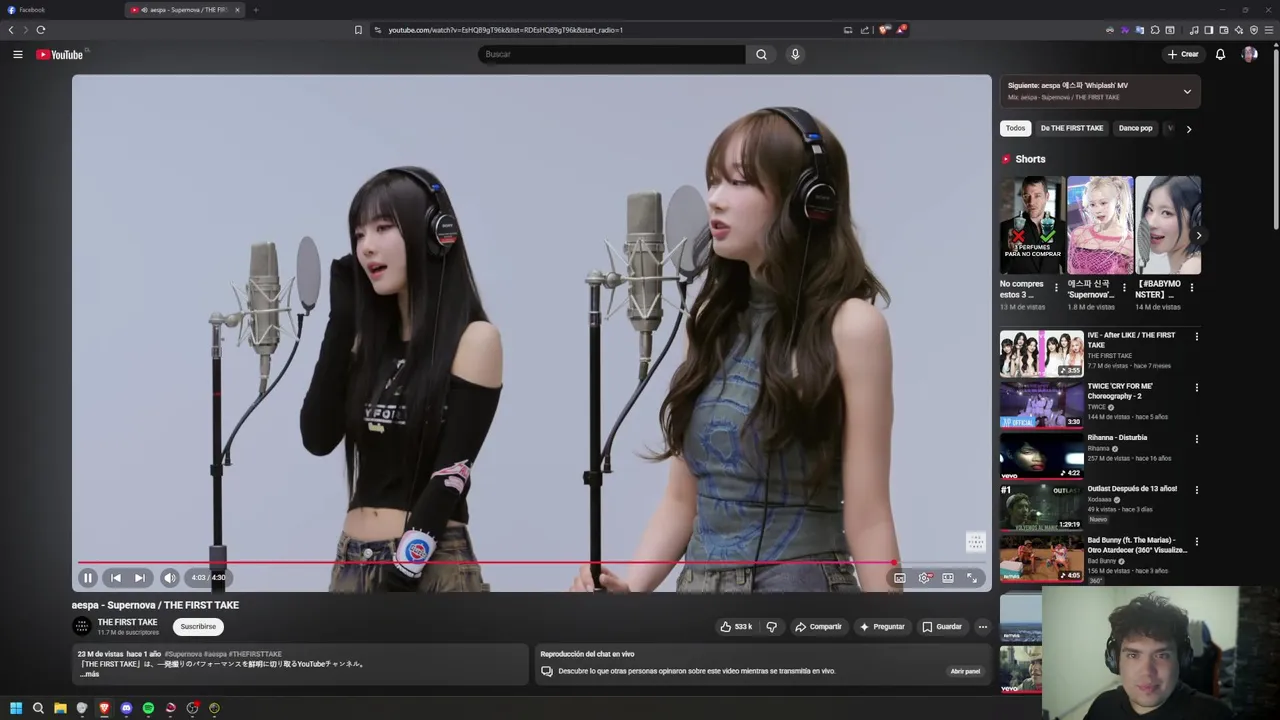Viewport: 1280px width, 720px height.
Task: Open THE FIRST TAKE channel avatar
Action: tap(82, 627)
